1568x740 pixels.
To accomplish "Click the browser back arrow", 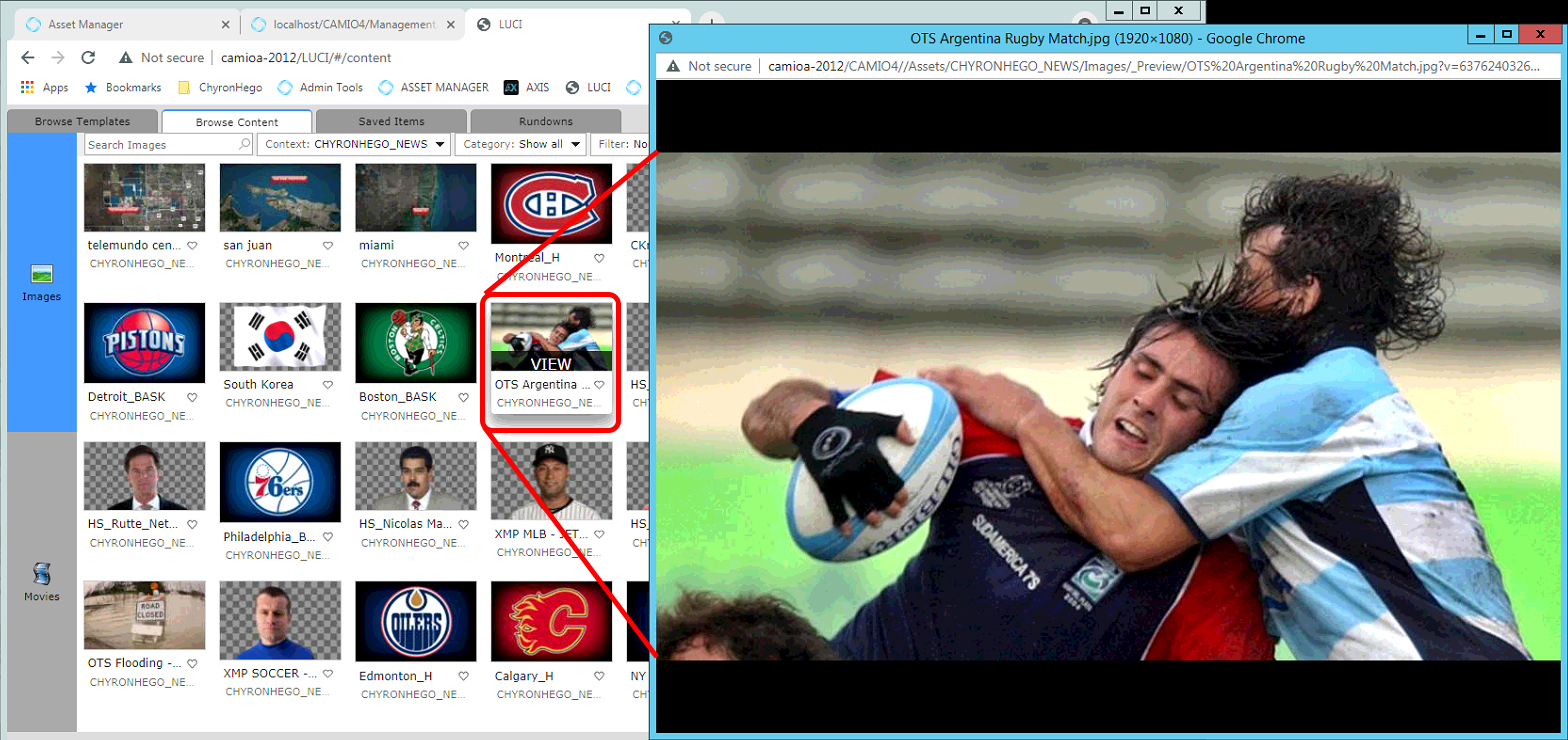I will click(28, 58).
